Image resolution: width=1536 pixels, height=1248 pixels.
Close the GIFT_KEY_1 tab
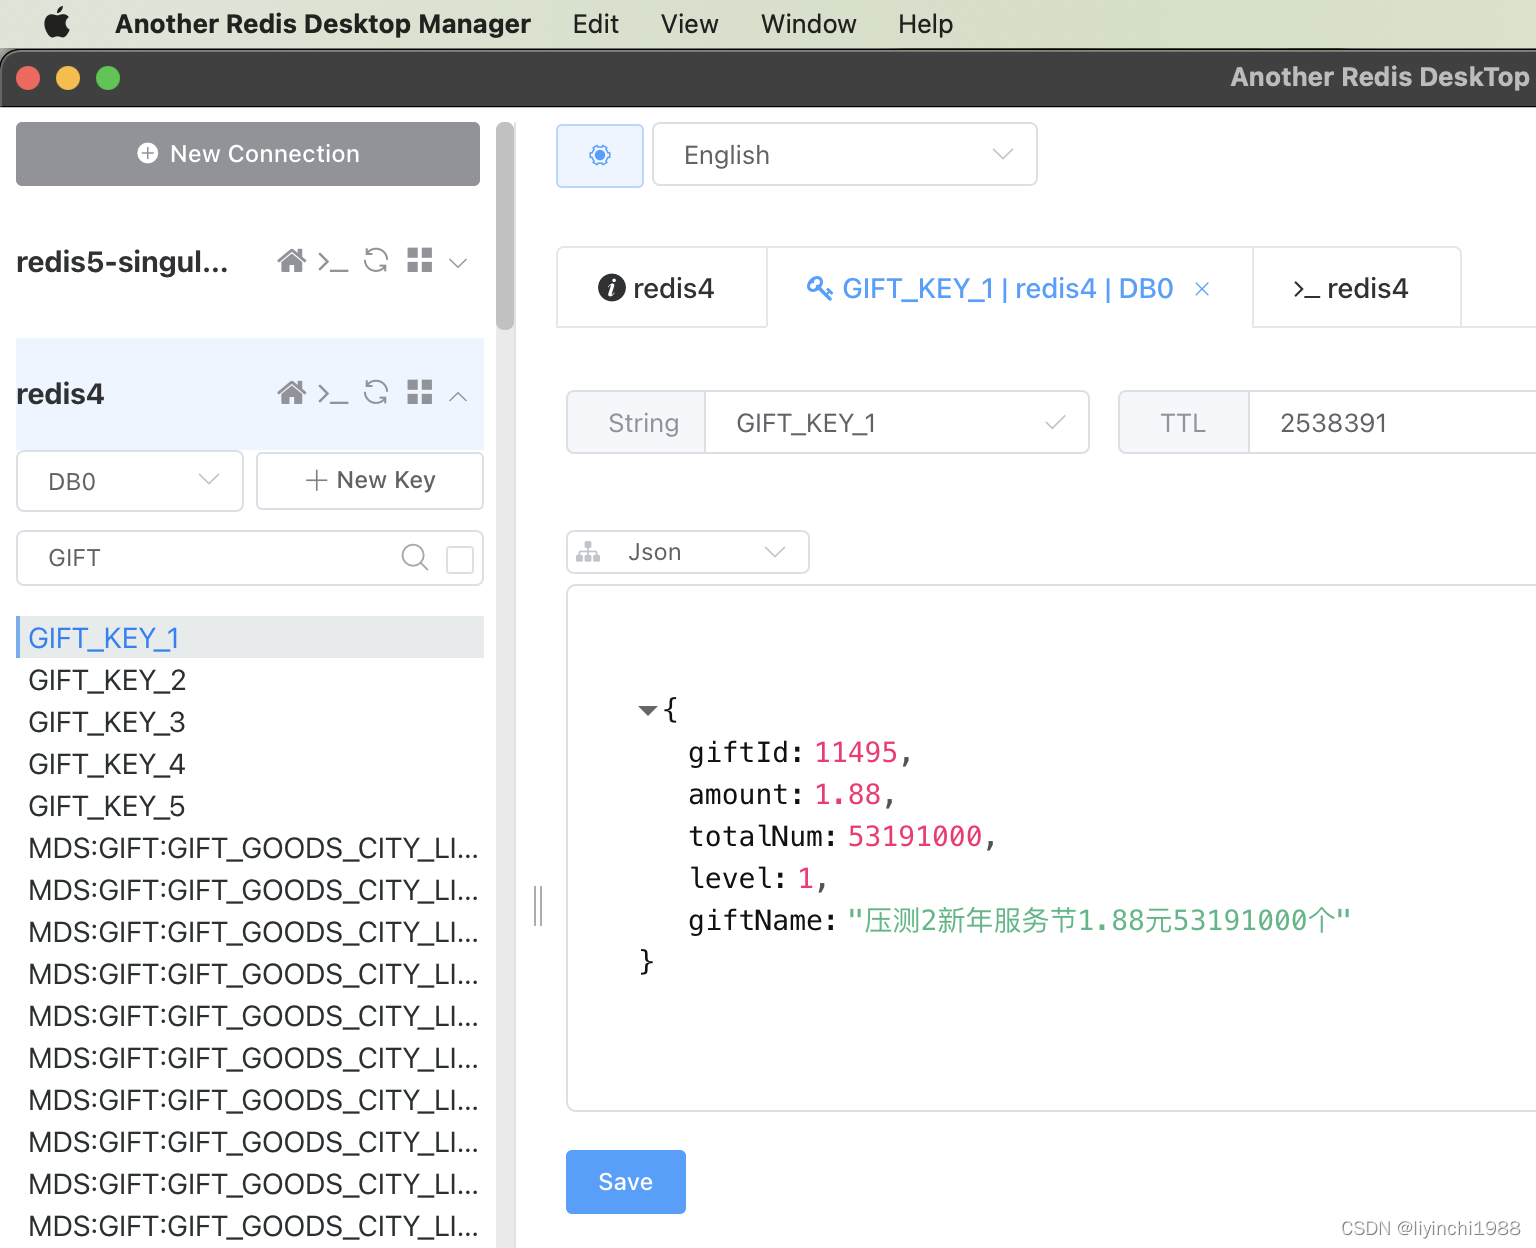(x=1202, y=289)
